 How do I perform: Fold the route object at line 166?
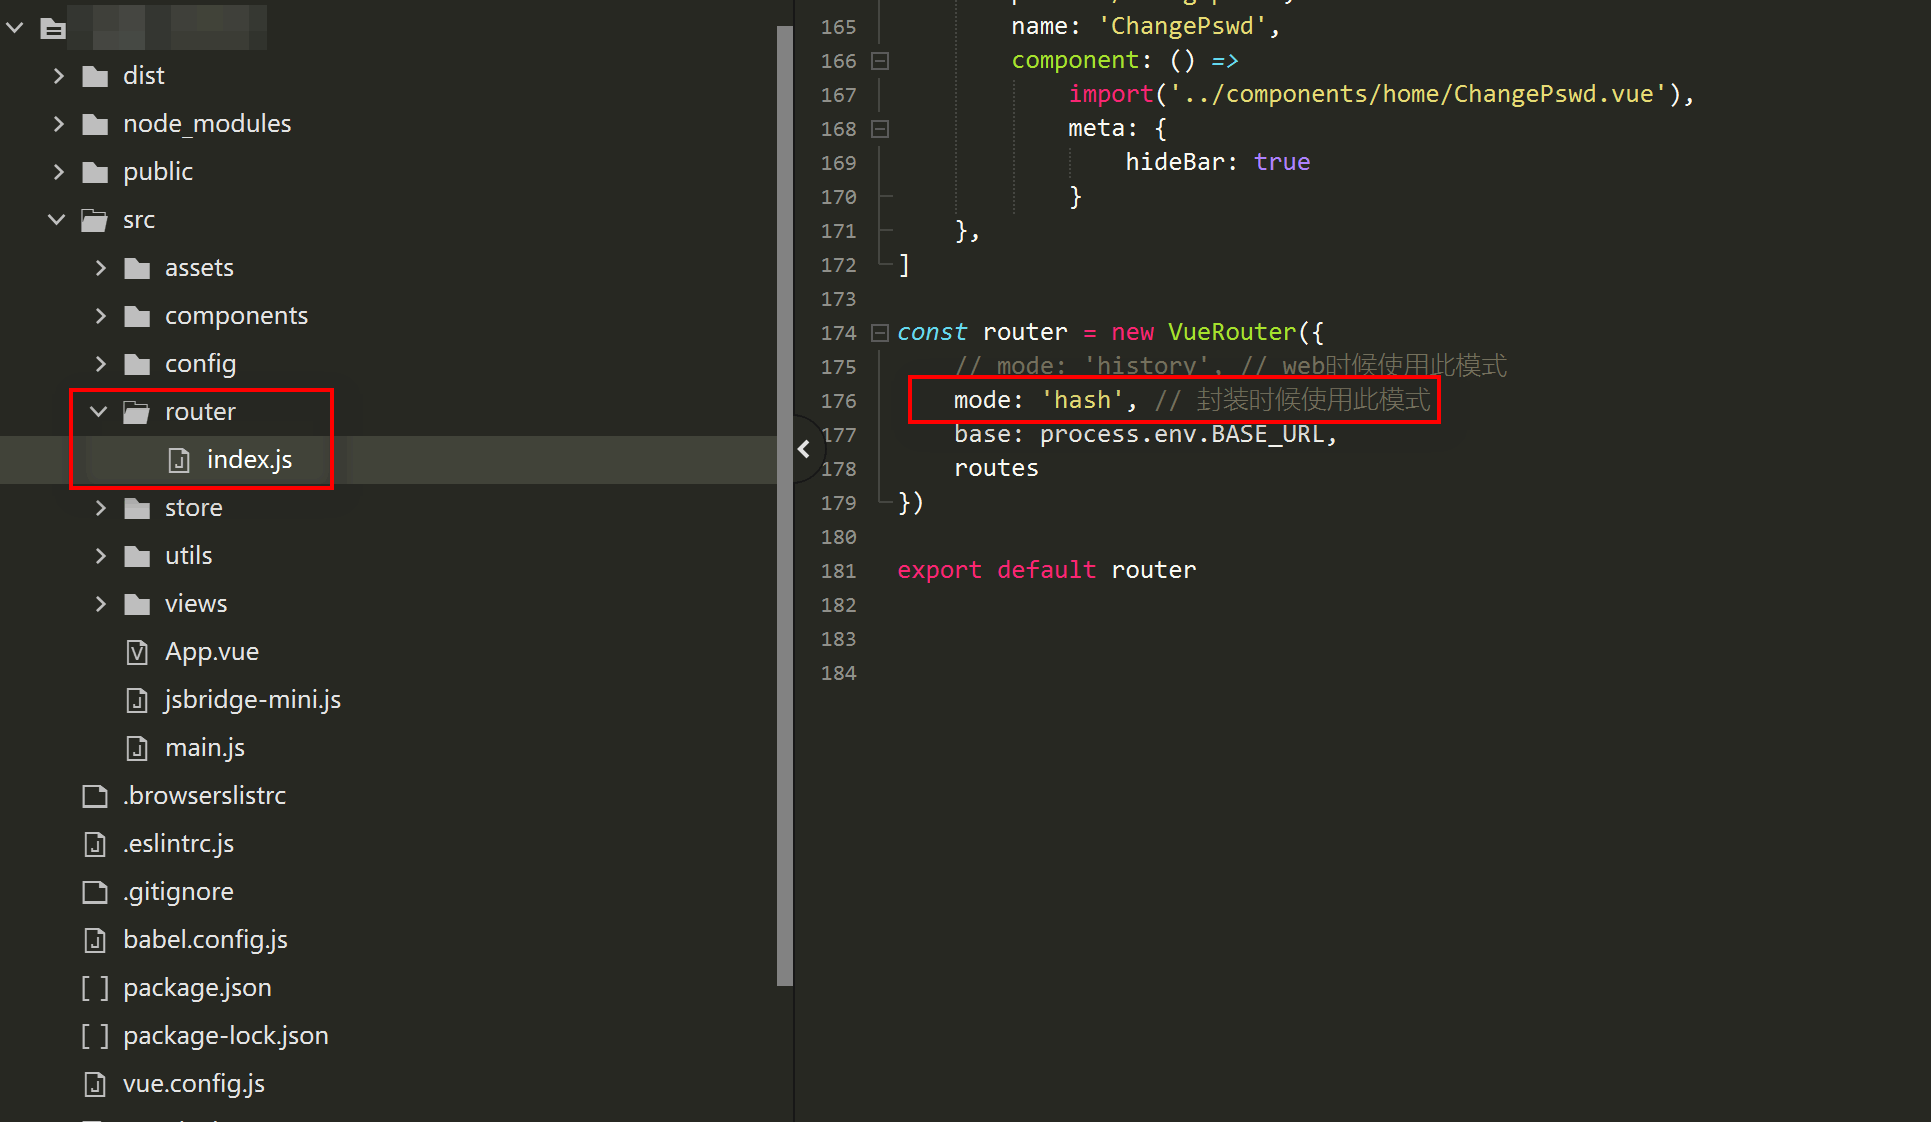coord(879,61)
